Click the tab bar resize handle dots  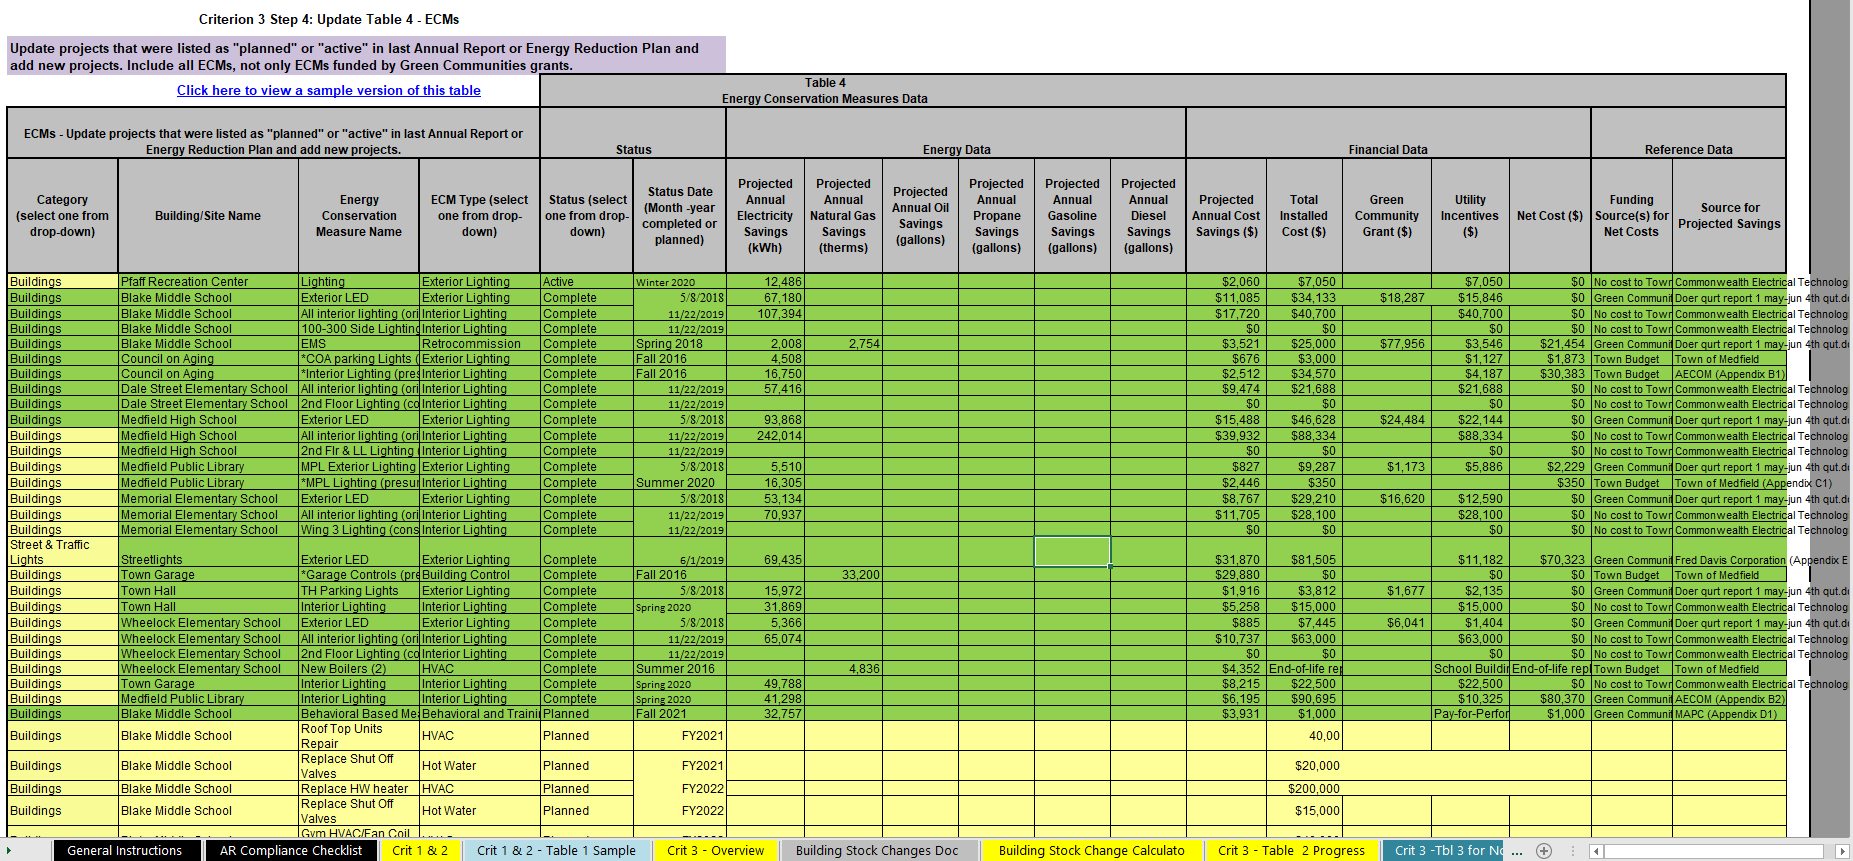click(1573, 851)
